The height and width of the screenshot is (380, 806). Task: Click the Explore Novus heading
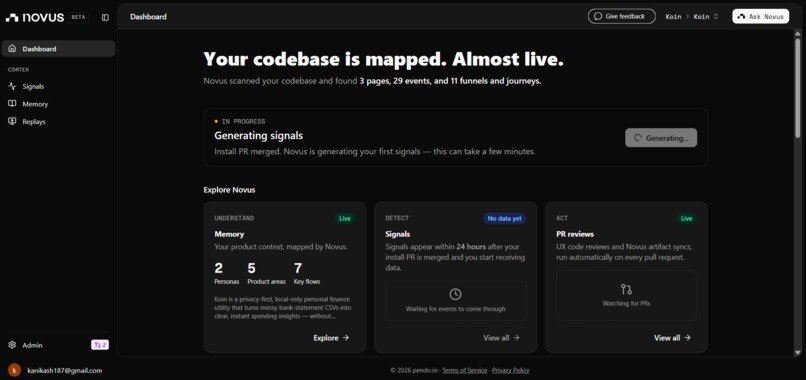point(229,190)
